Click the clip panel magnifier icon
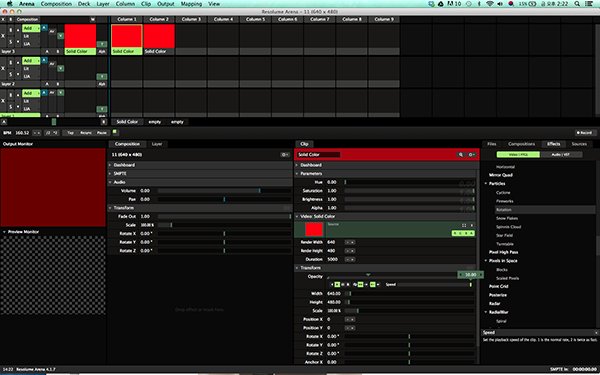 point(461,155)
